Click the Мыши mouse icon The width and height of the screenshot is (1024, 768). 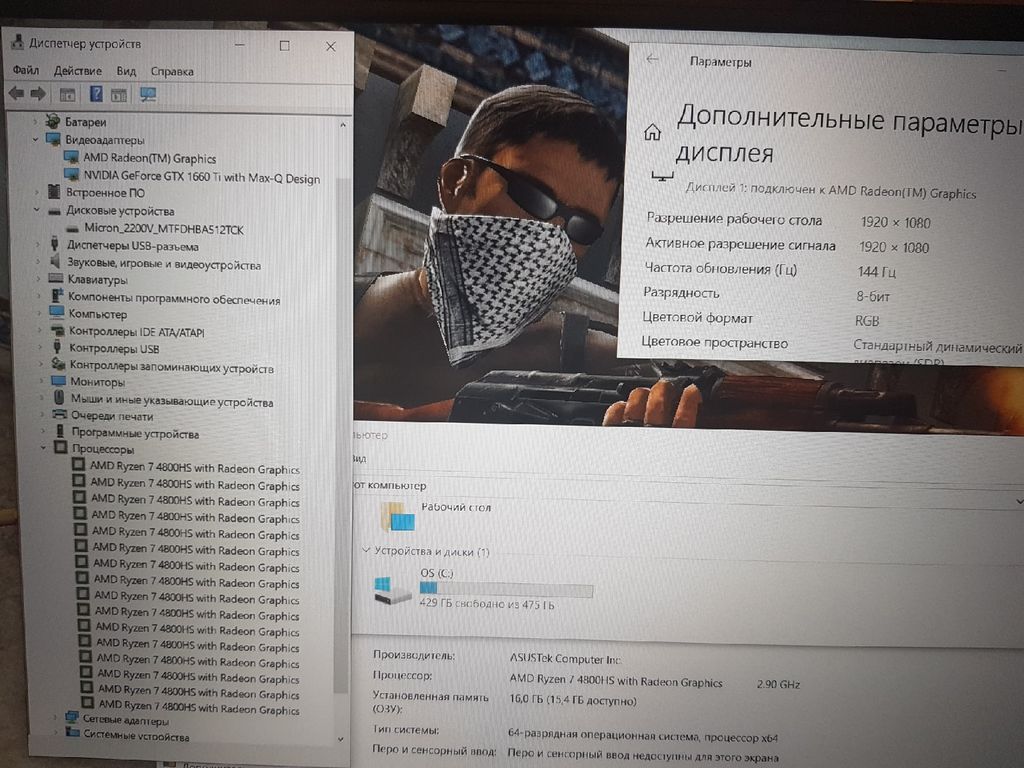59,397
